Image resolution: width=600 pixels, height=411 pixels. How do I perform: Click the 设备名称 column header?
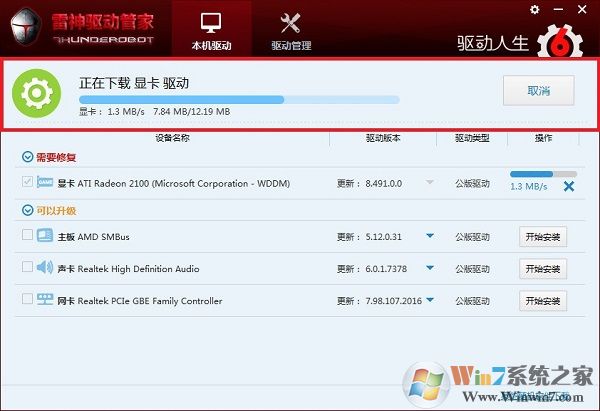172,138
